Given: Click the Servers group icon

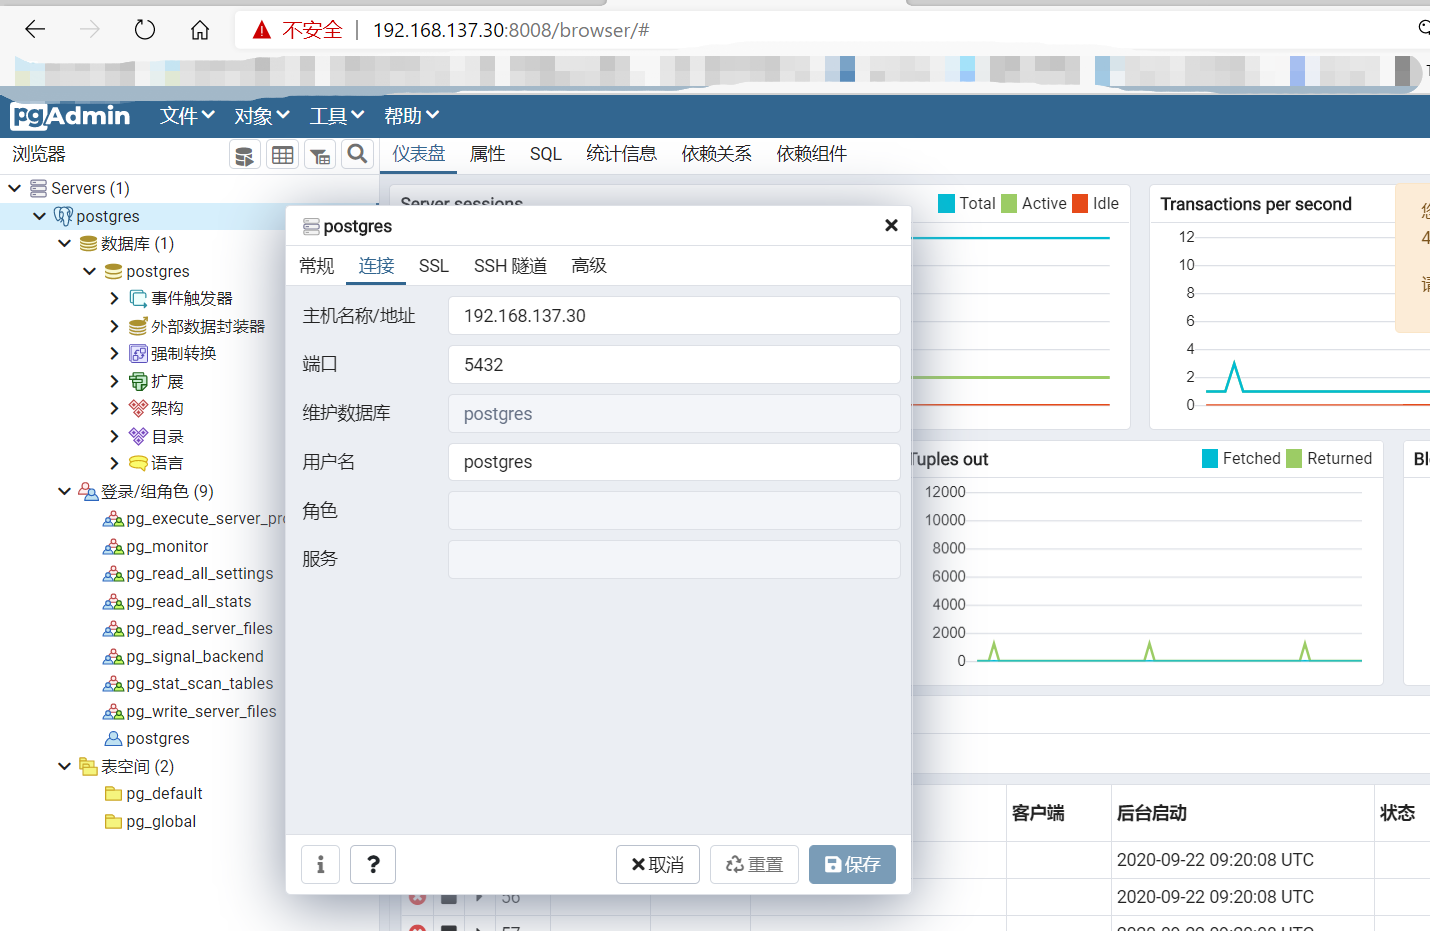Looking at the screenshot, I should 38,188.
